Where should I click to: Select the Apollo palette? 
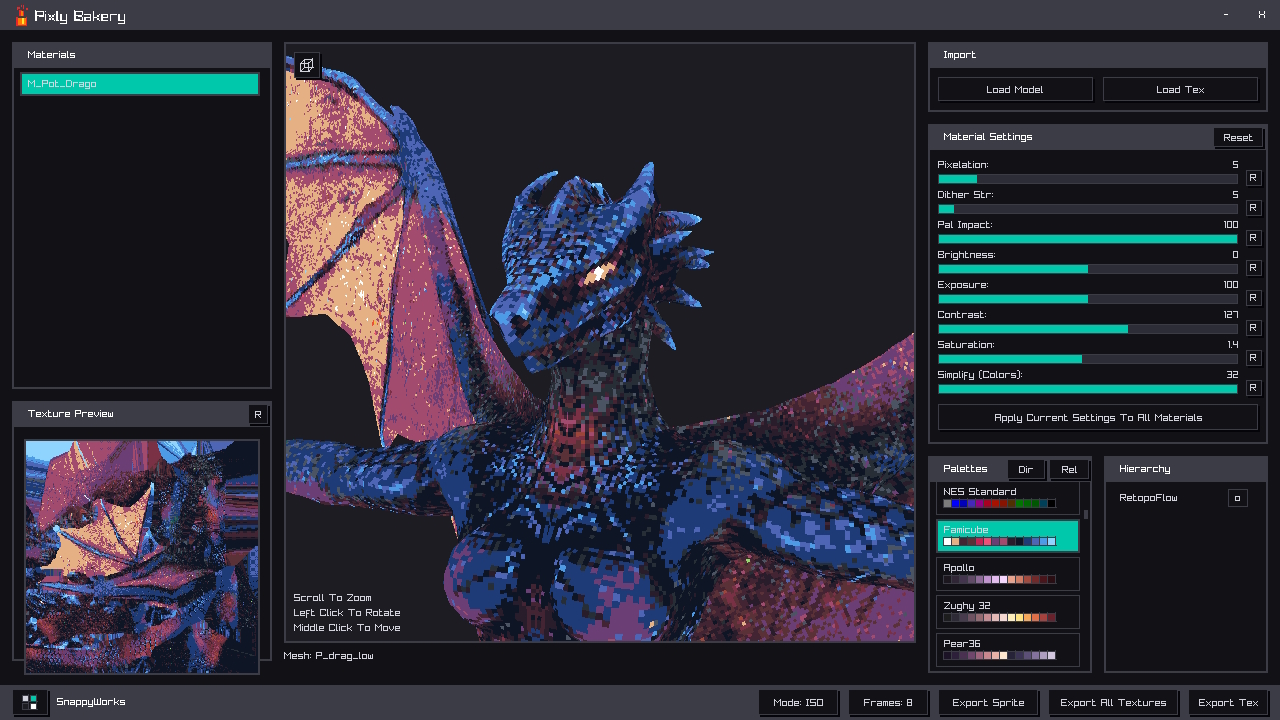click(1008, 573)
